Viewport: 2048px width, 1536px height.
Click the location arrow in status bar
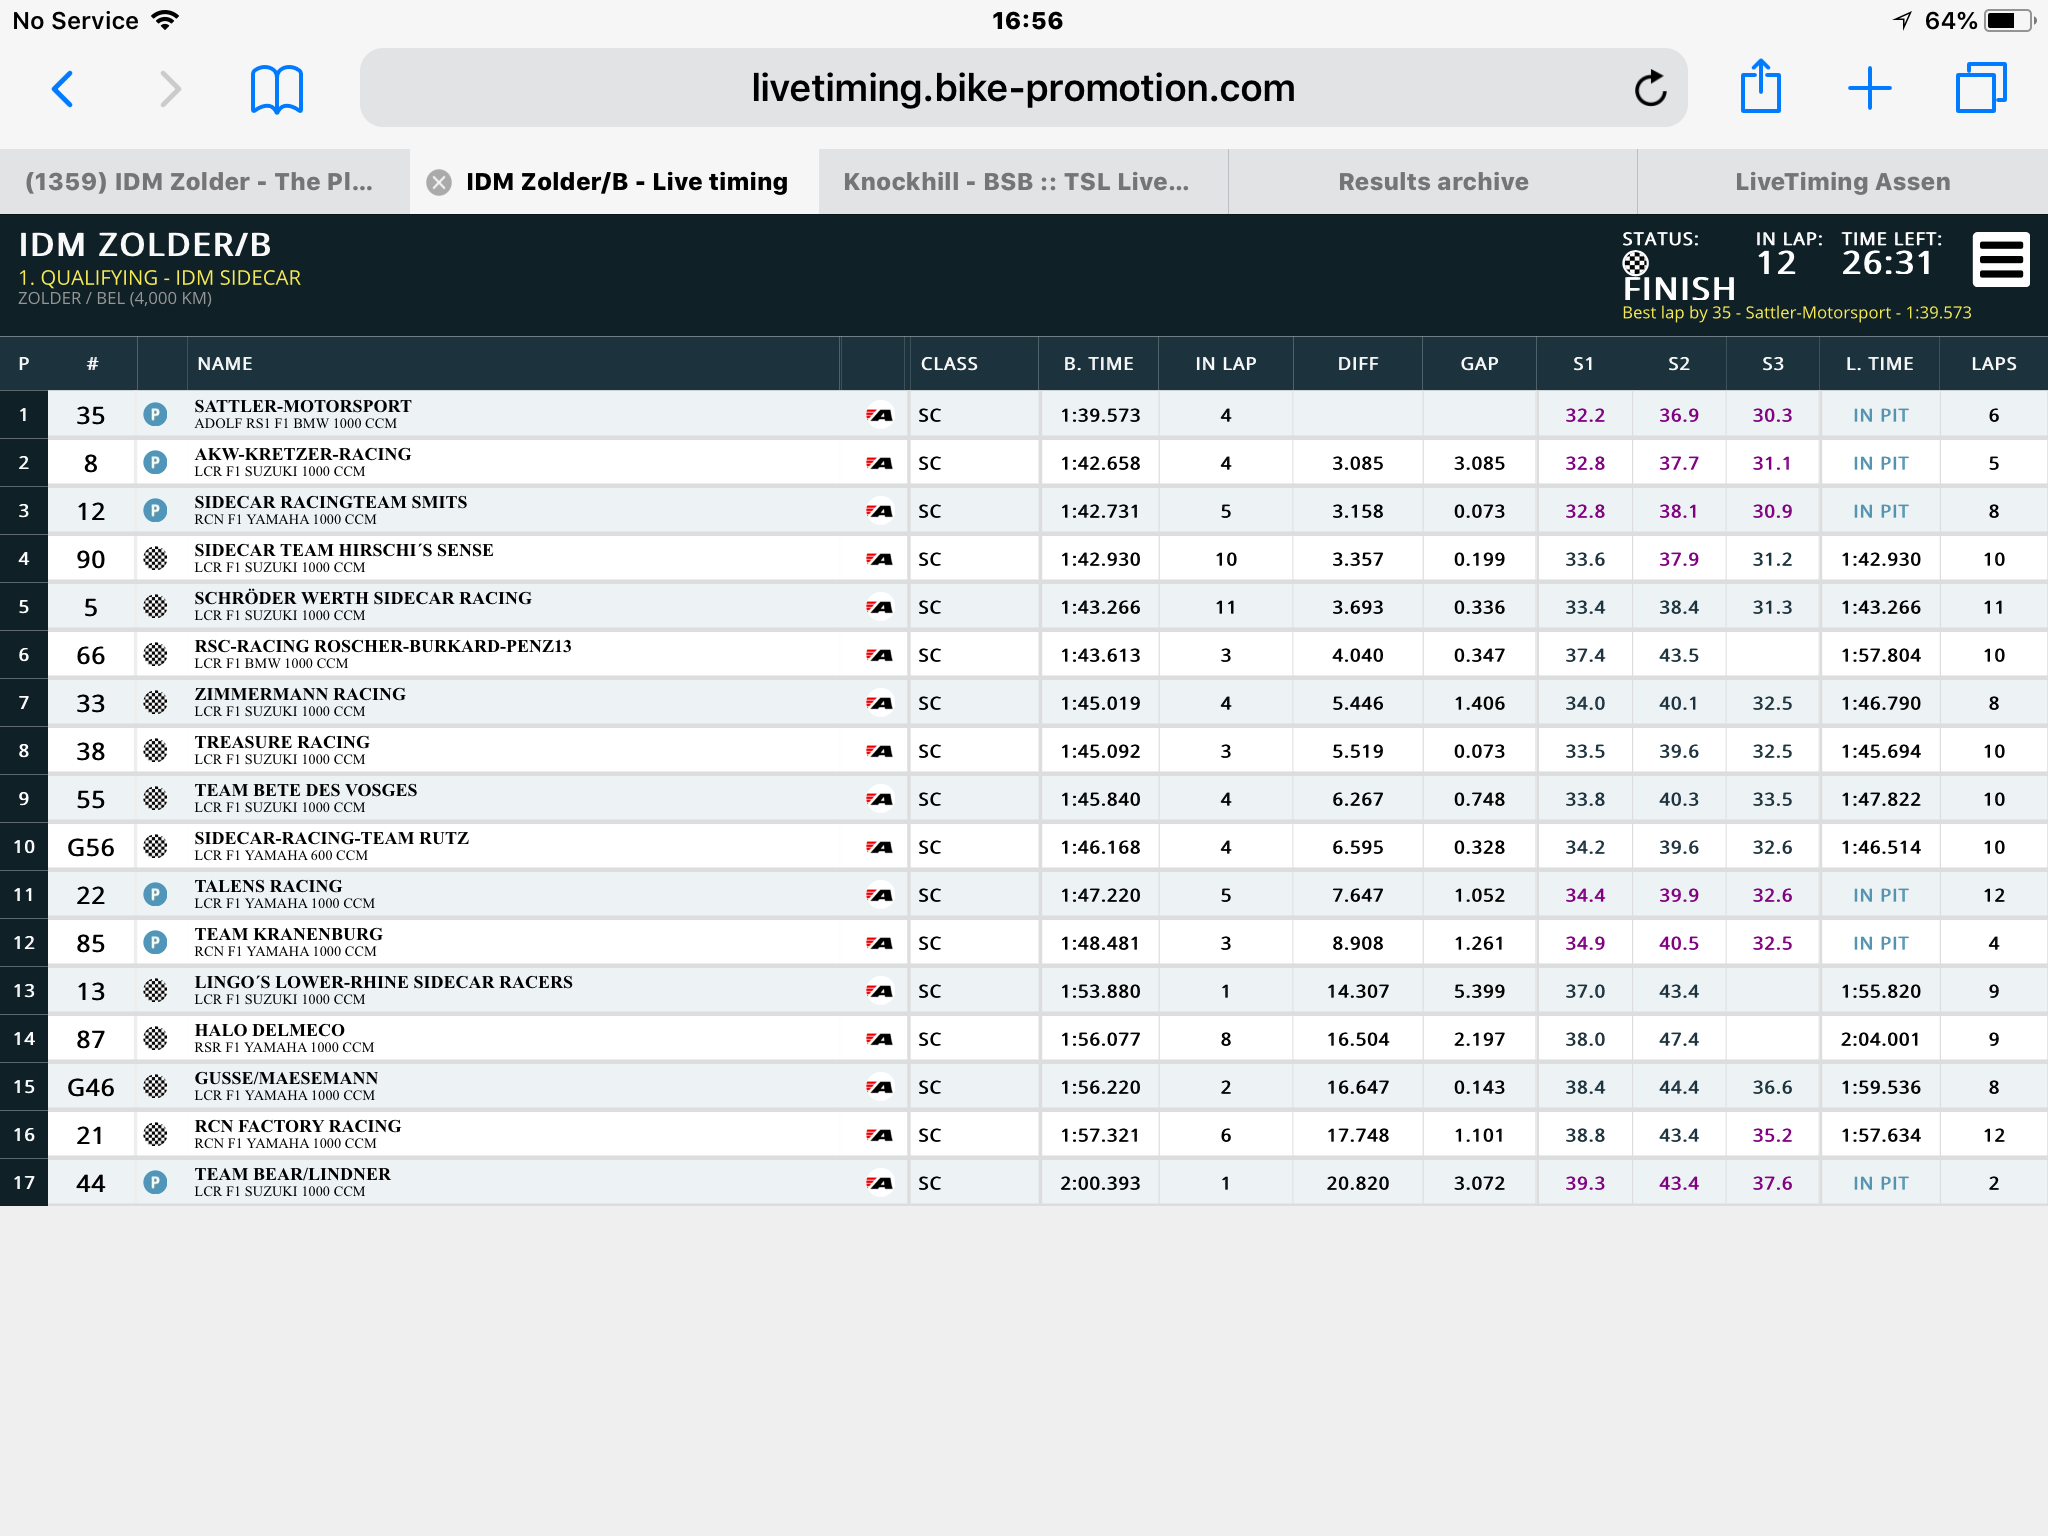pyautogui.click(x=1902, y=20)
